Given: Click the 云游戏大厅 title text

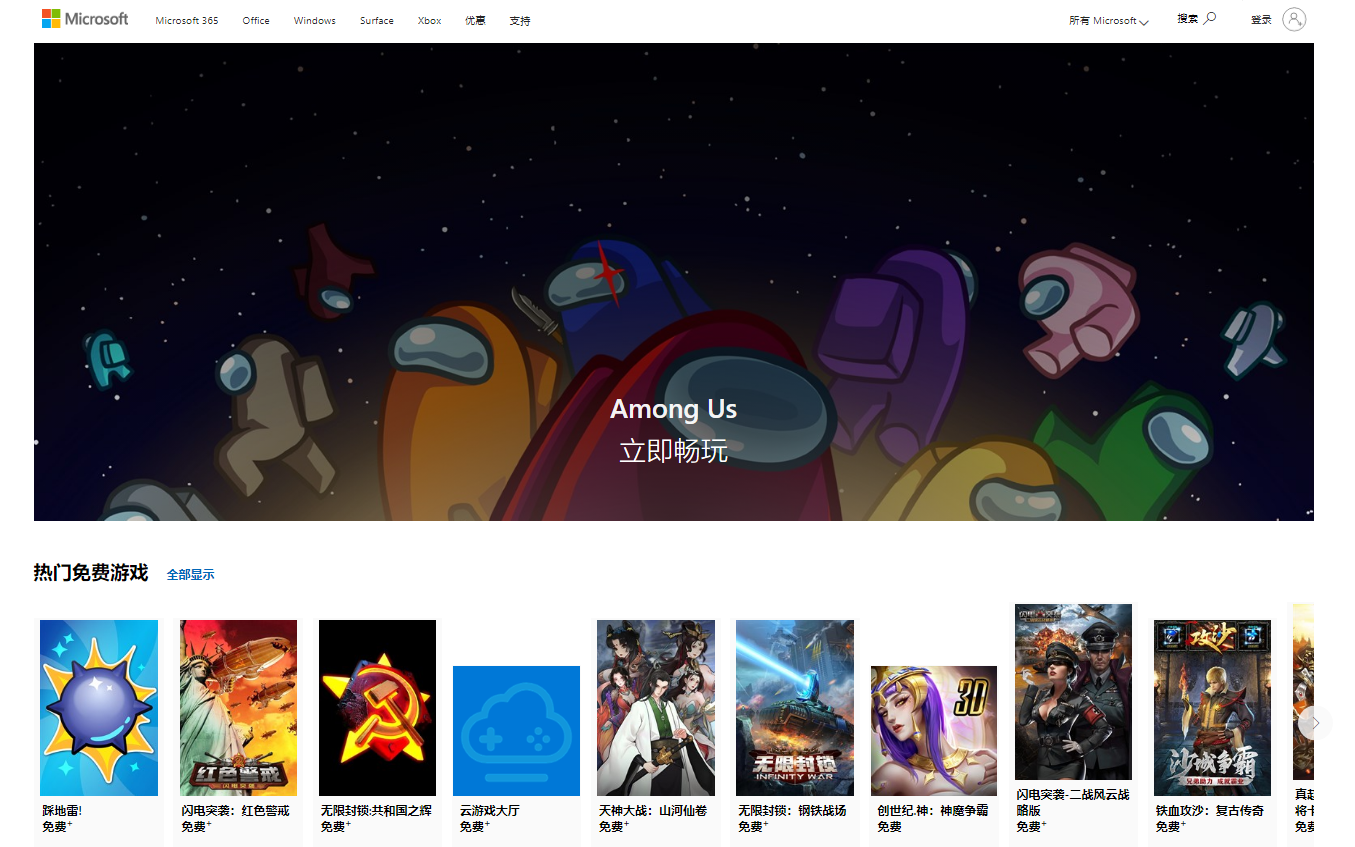Looking at the screenshot, I should [x=490, y=811].
